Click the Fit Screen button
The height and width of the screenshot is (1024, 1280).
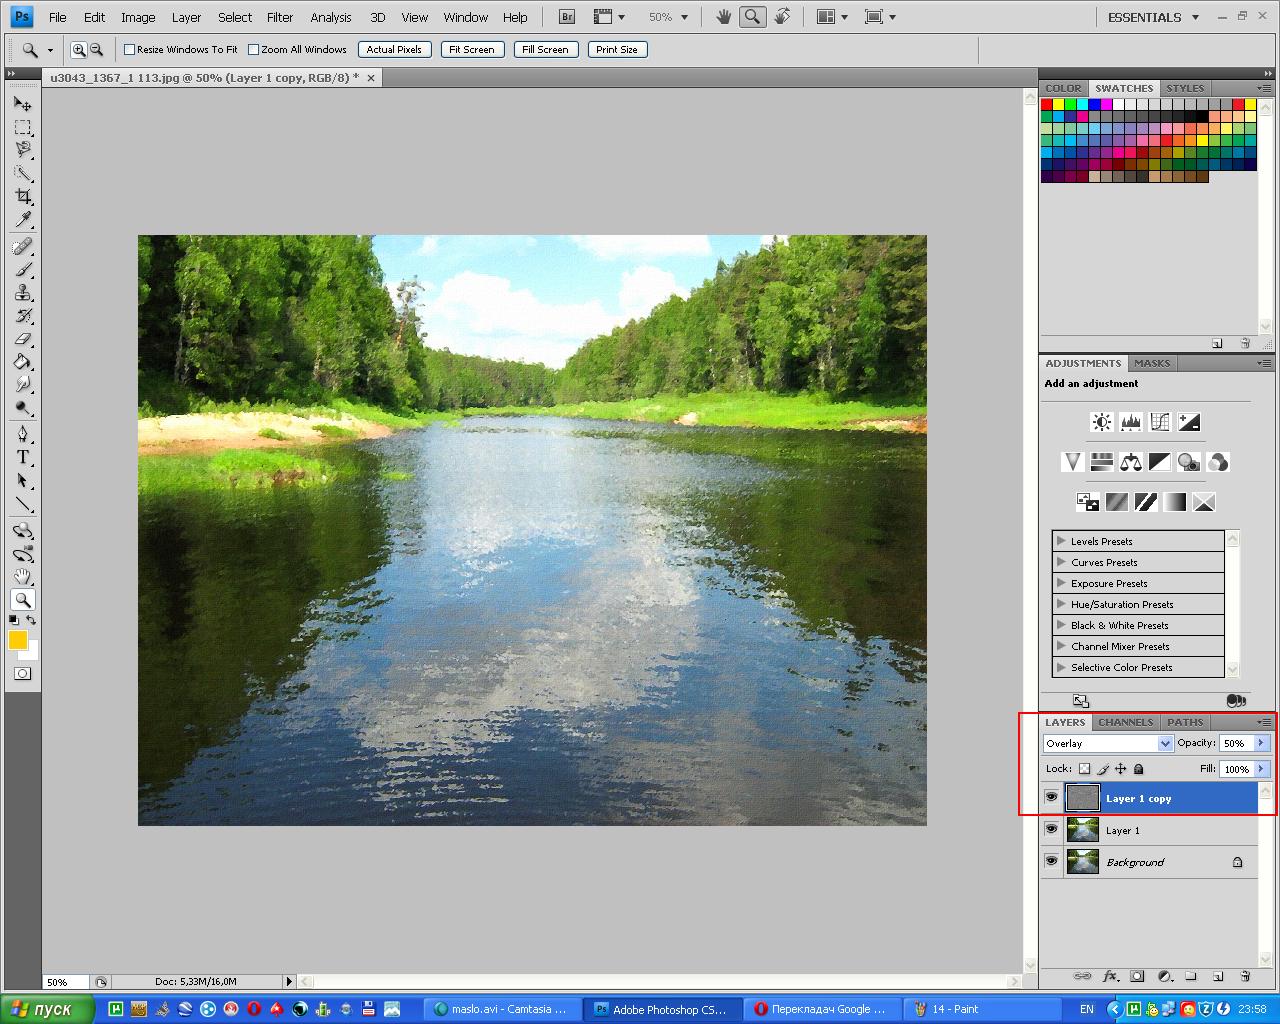click(x=471, y=49)
